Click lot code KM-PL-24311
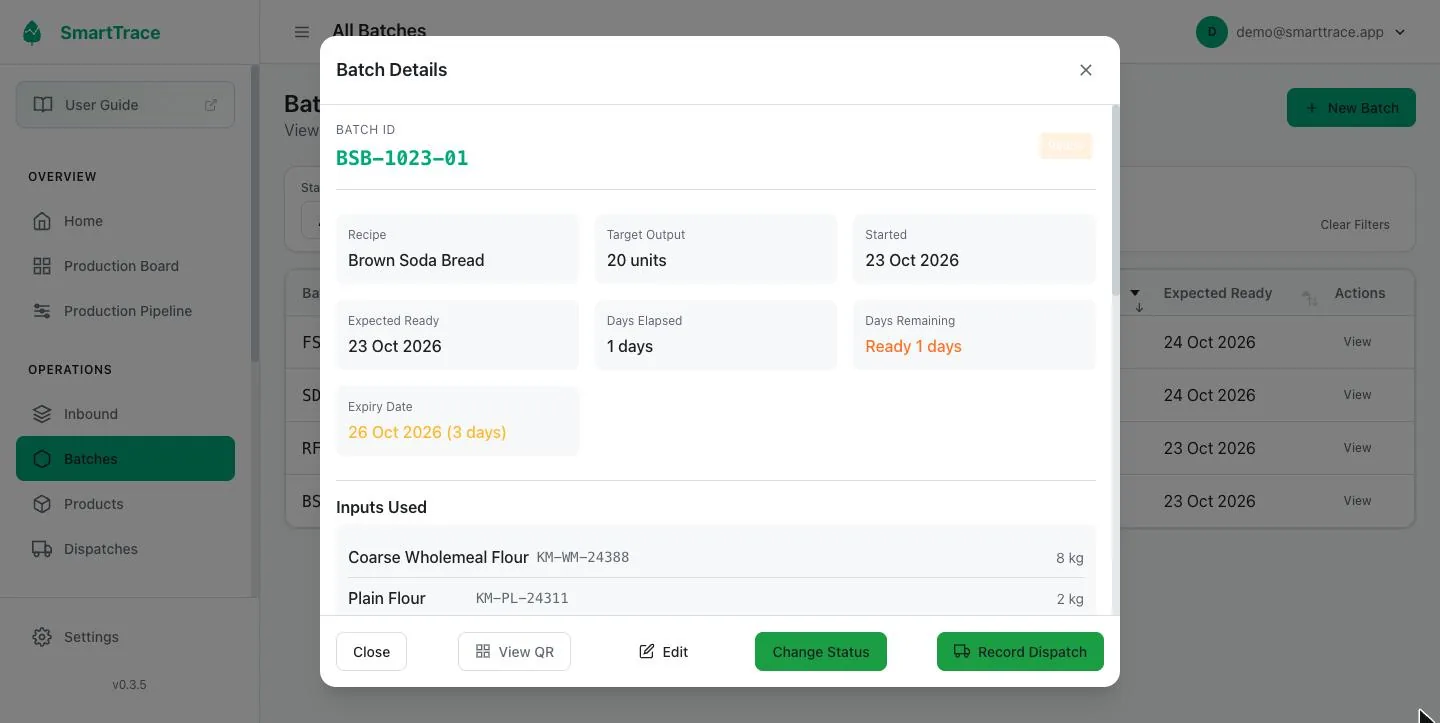 click(x=522, y=598)
